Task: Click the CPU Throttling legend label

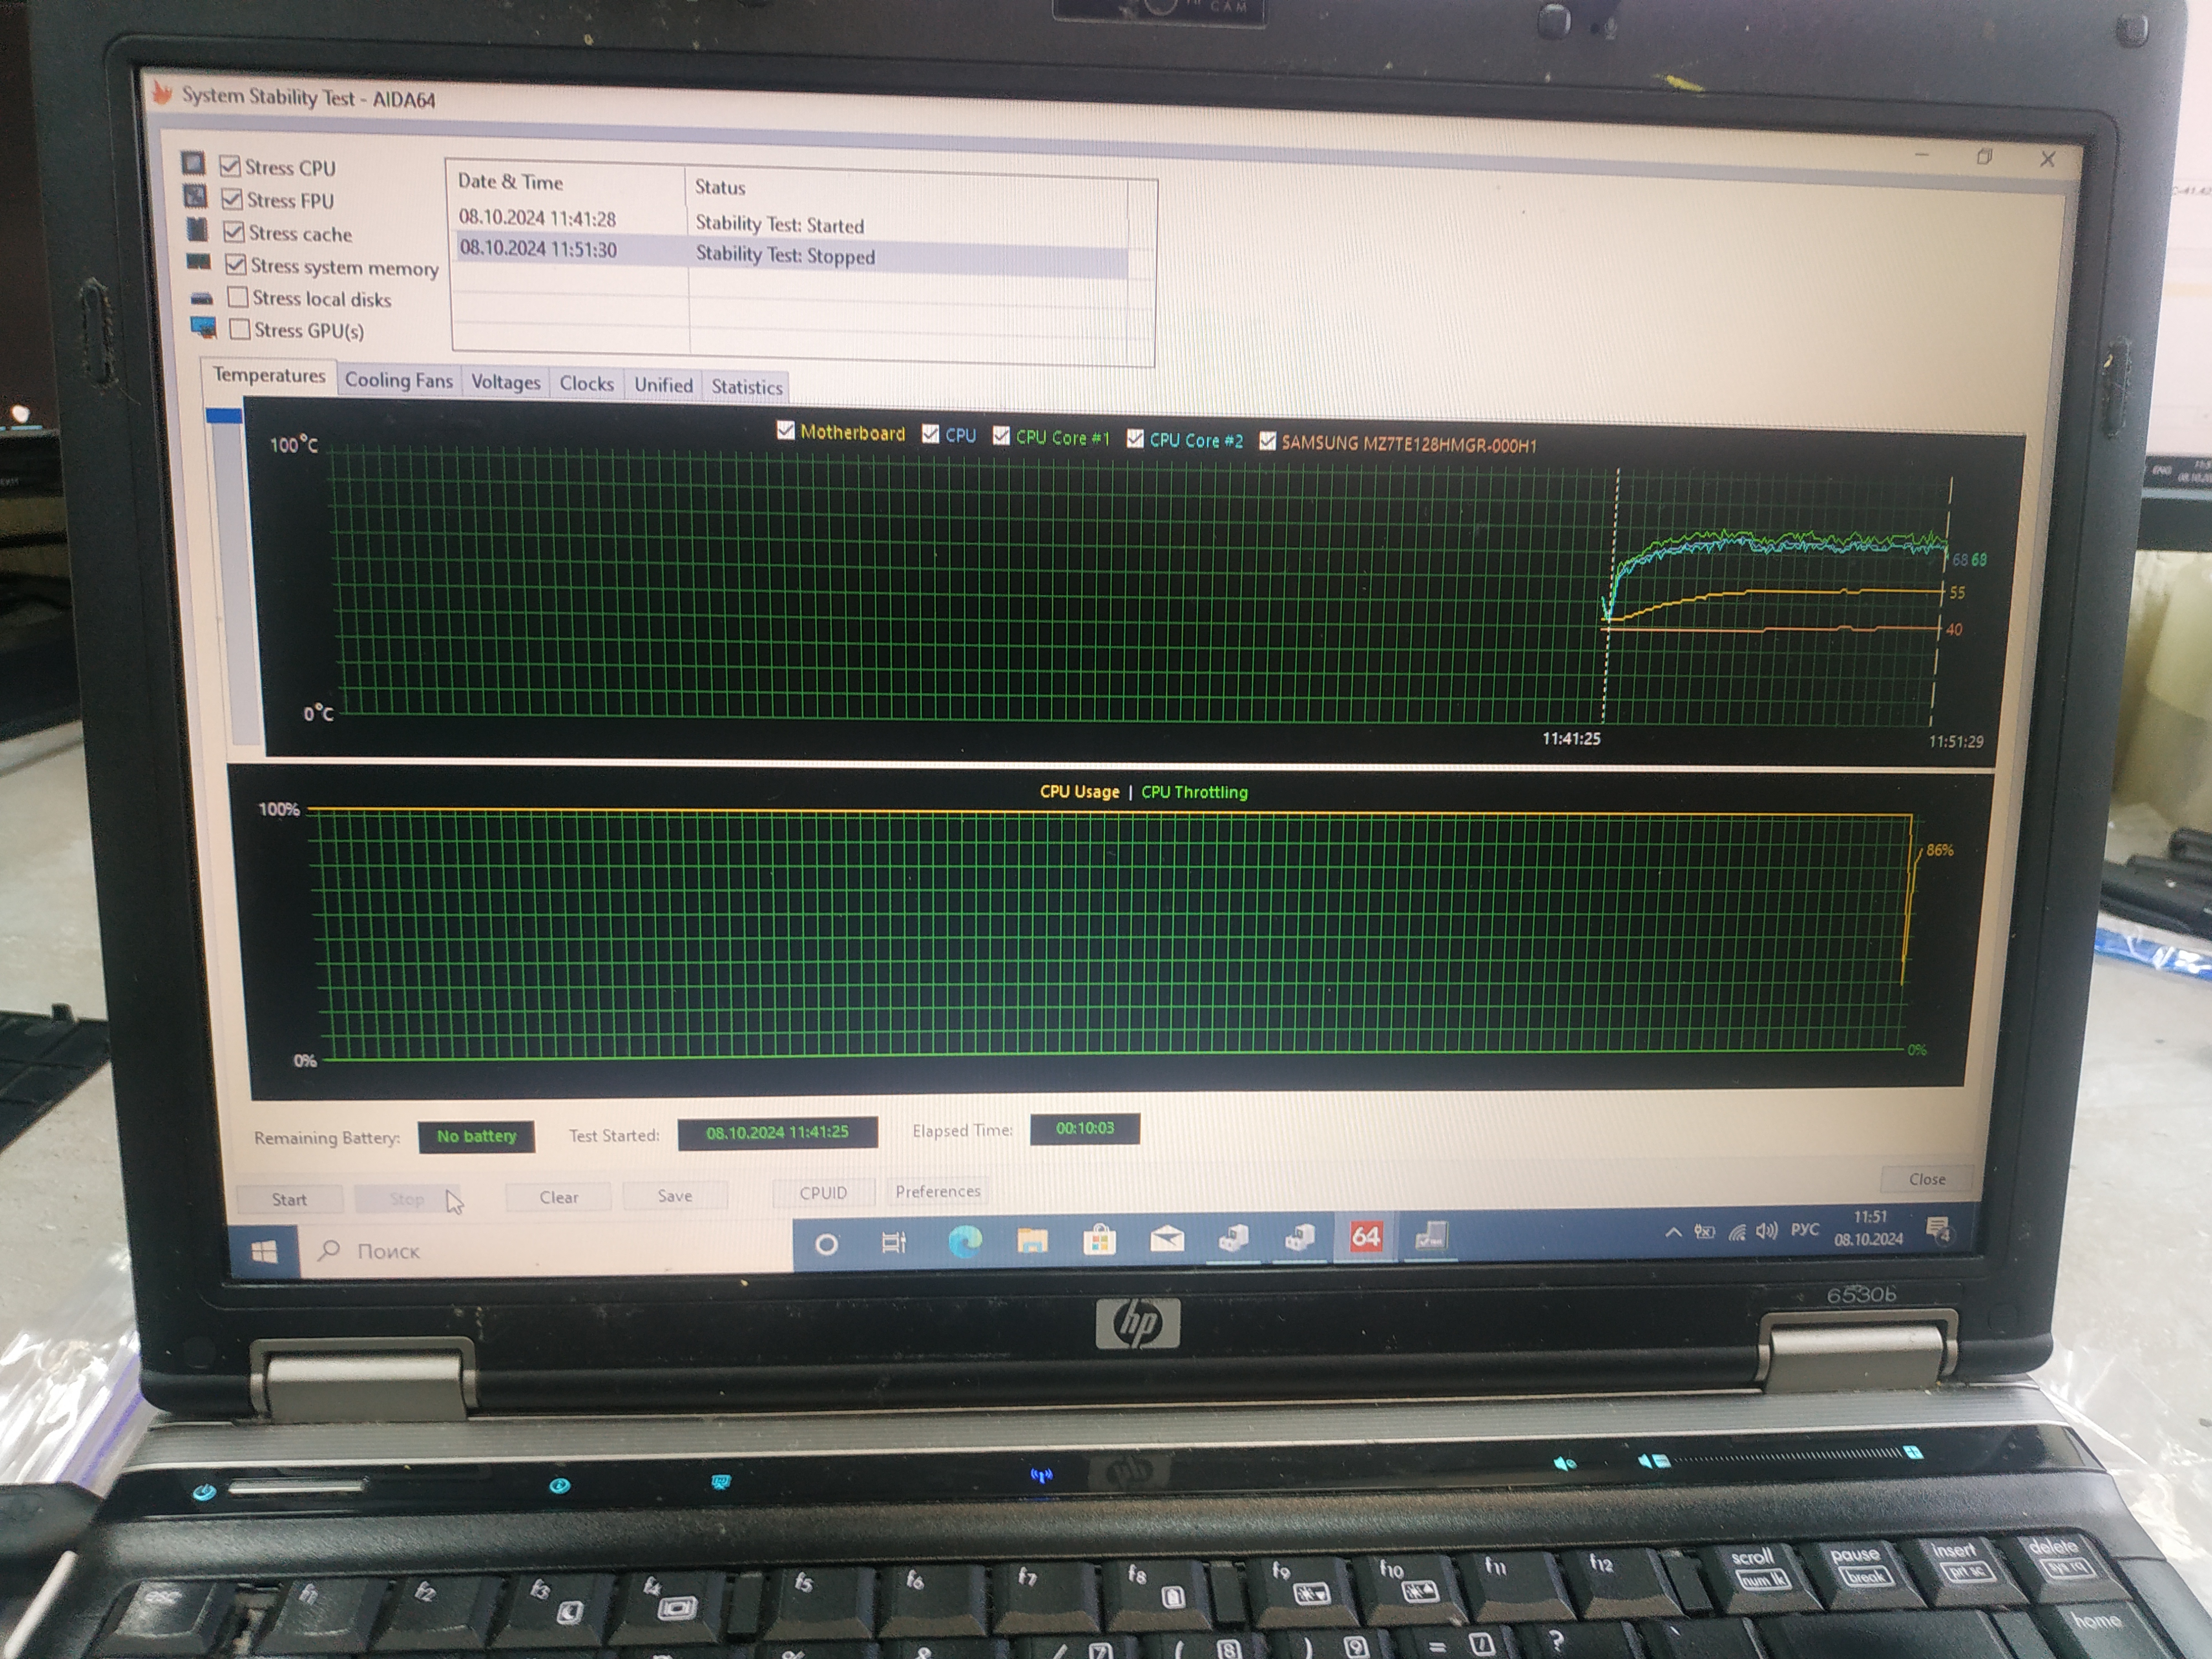Action: (1194, 792)
